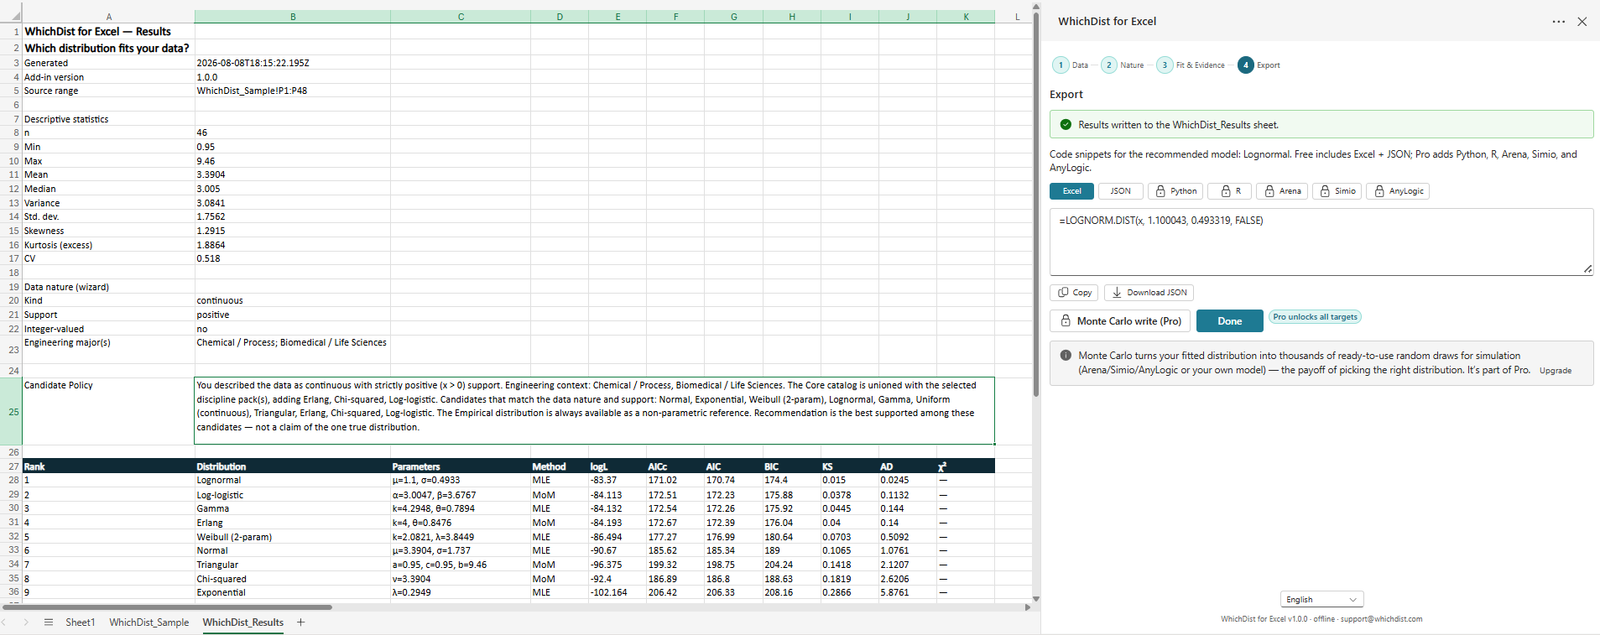Select the Chi-squared distribution cell
Screen dimensions: 1600x635
(293, 579)
